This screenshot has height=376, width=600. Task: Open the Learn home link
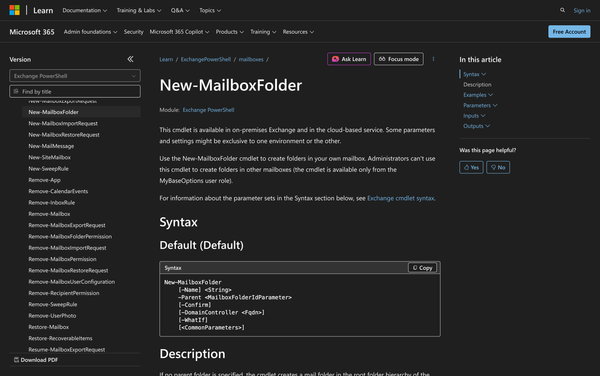click(x=43, y=11)
